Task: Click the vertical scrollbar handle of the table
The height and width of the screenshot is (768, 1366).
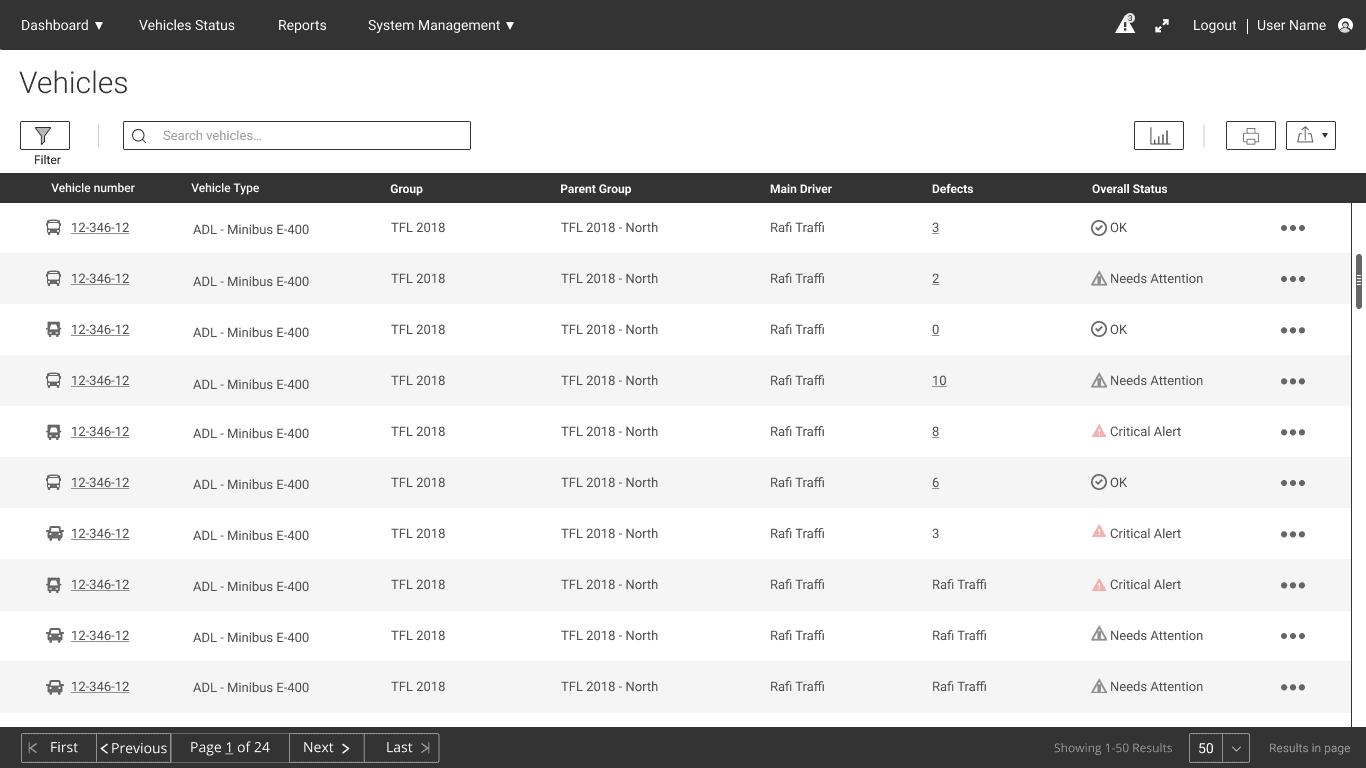Action: tap(1359, 282)
